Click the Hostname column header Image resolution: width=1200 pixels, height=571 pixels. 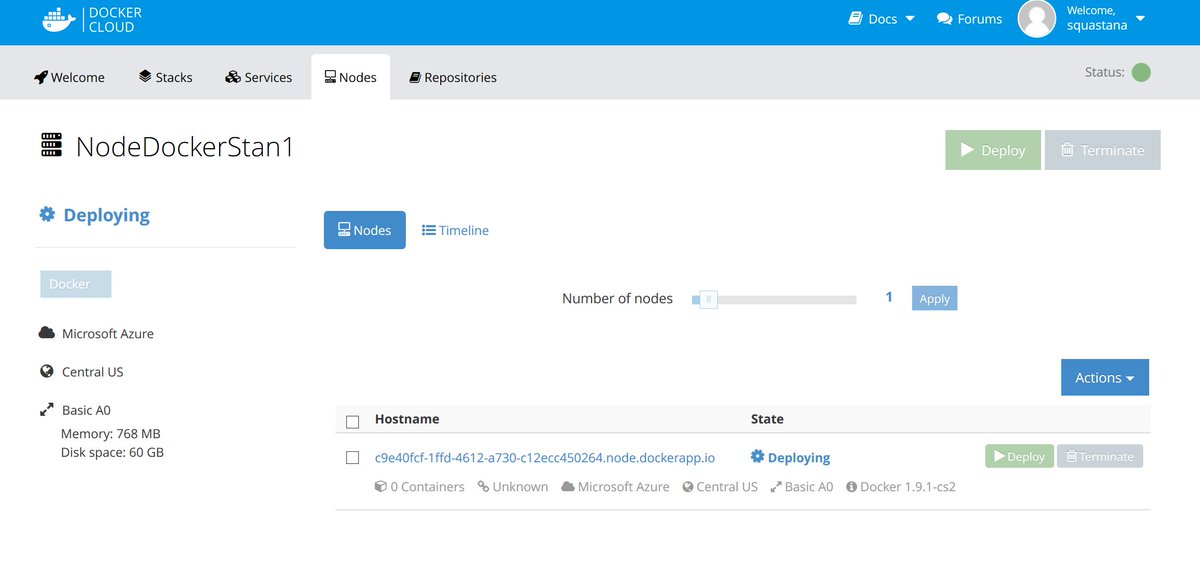pyautogui.click(x=407, y=419)
